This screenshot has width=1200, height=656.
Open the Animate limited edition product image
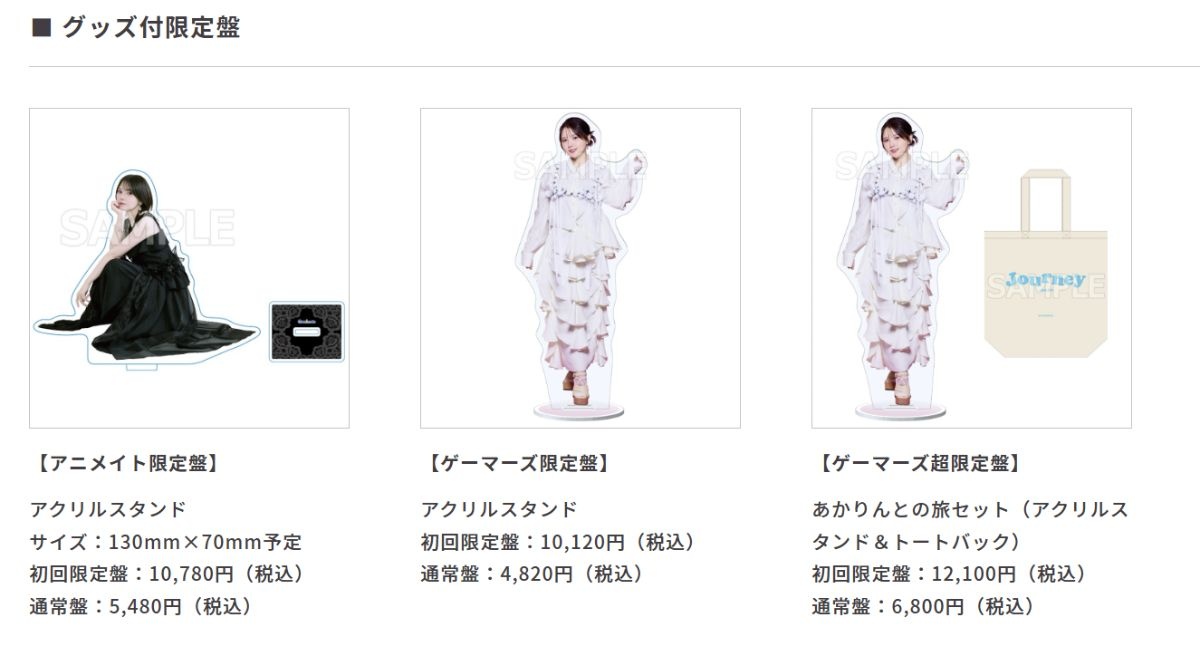coord(189,268)
